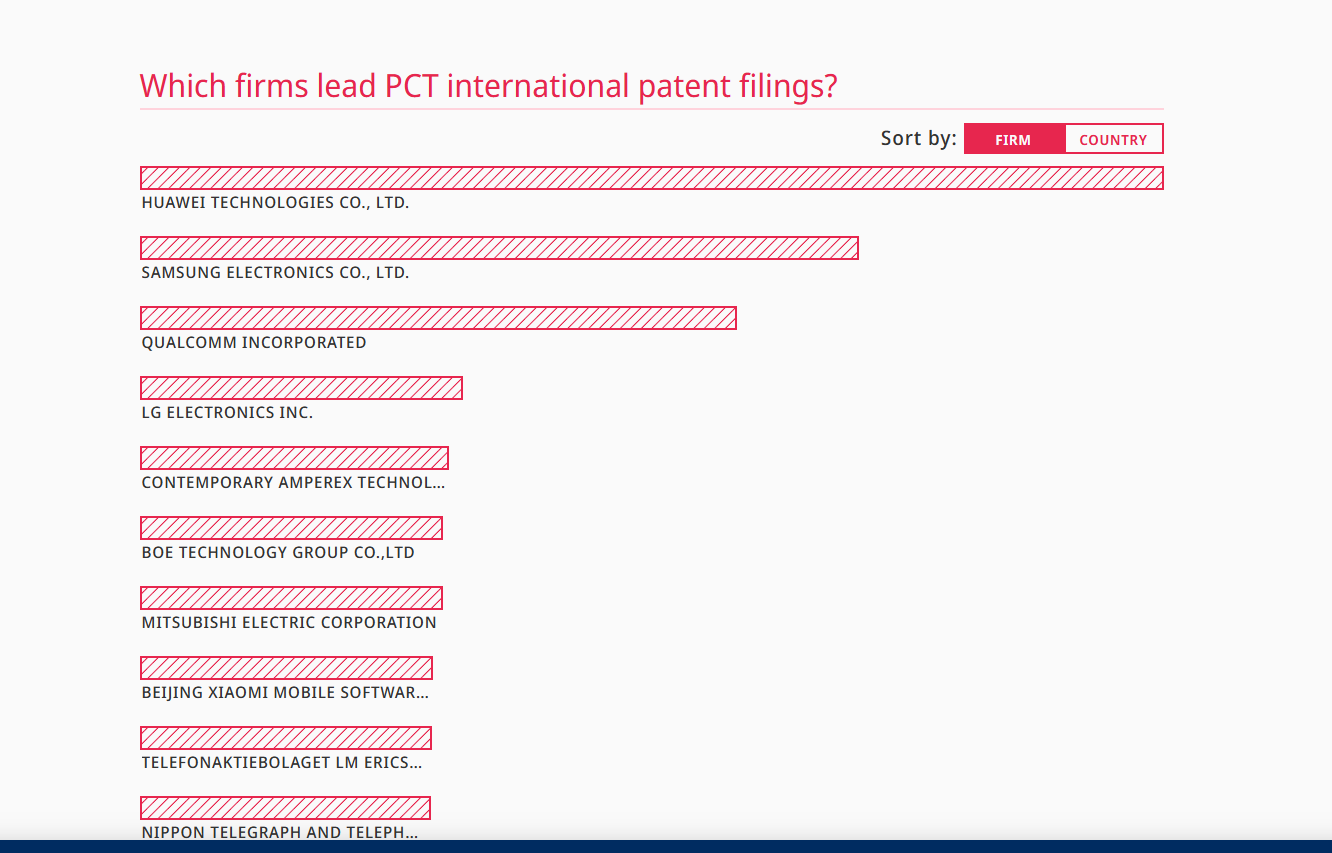Click the LG Electronics Inc. label
1332x853 pixels.
coord(227,413)
